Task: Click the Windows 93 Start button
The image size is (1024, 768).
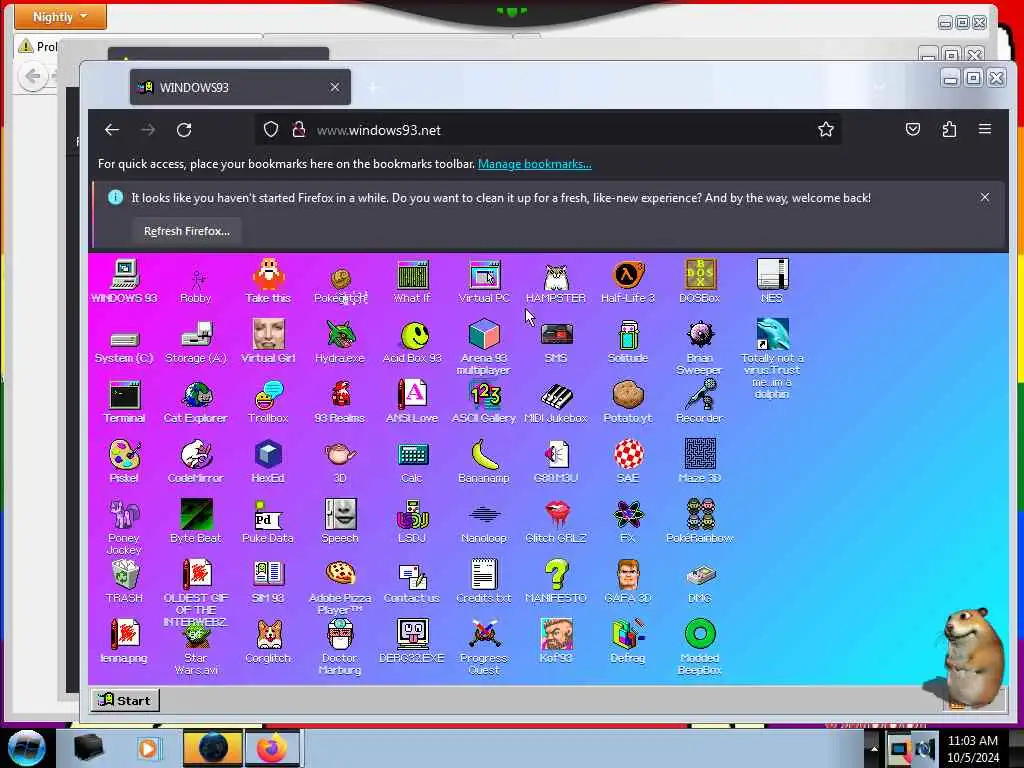Action: (x=125, y=700)
